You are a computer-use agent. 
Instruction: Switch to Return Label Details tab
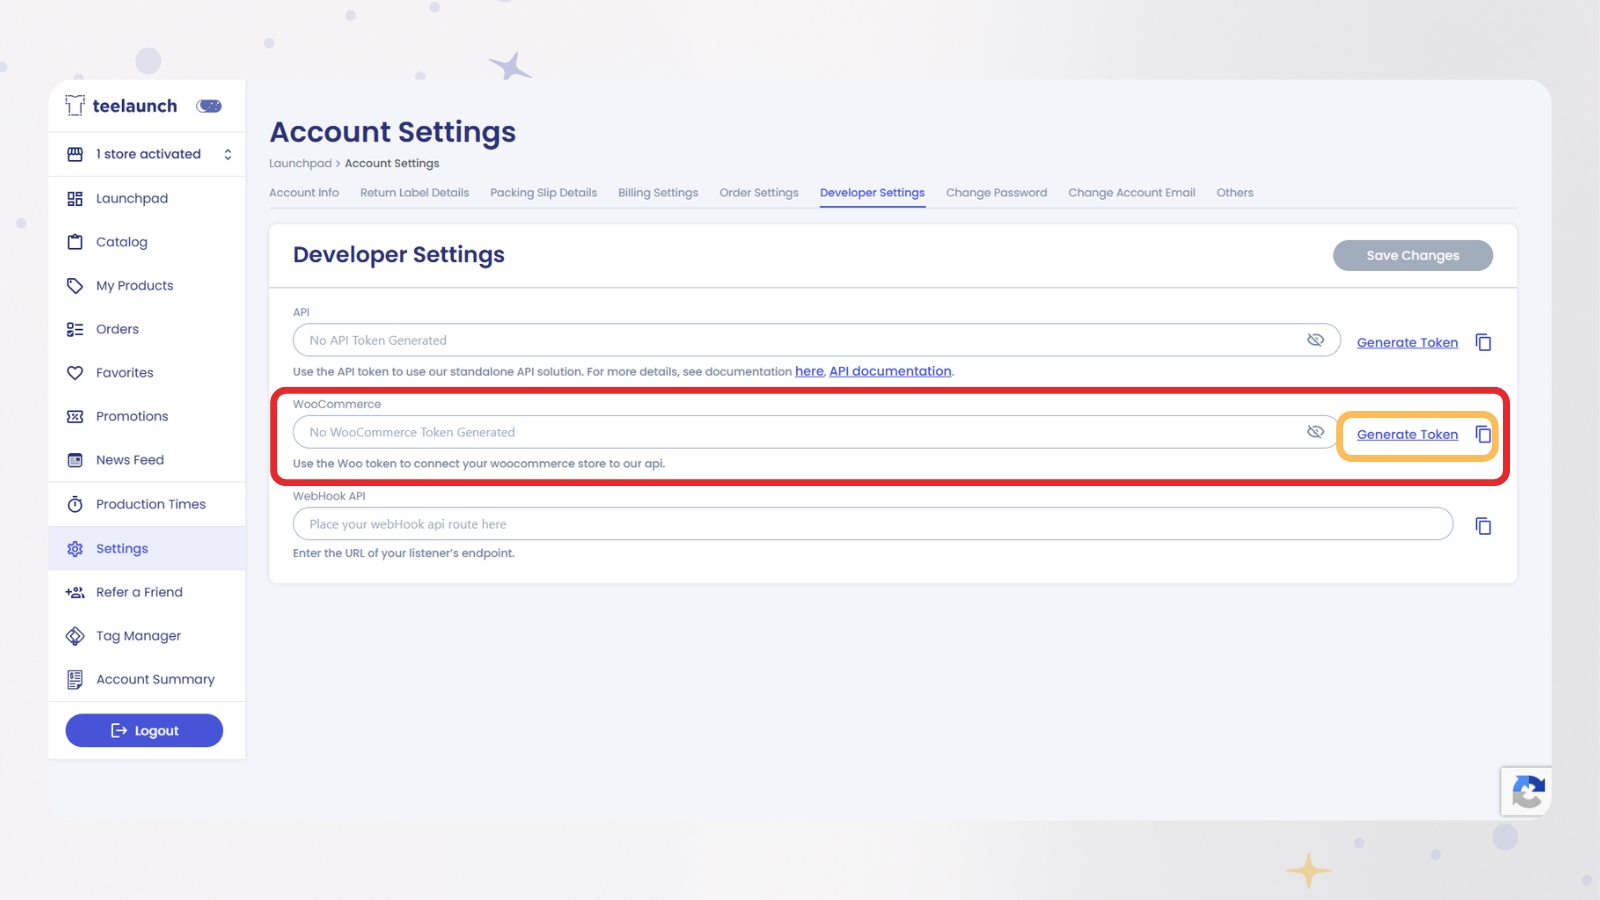pos(414,193)
